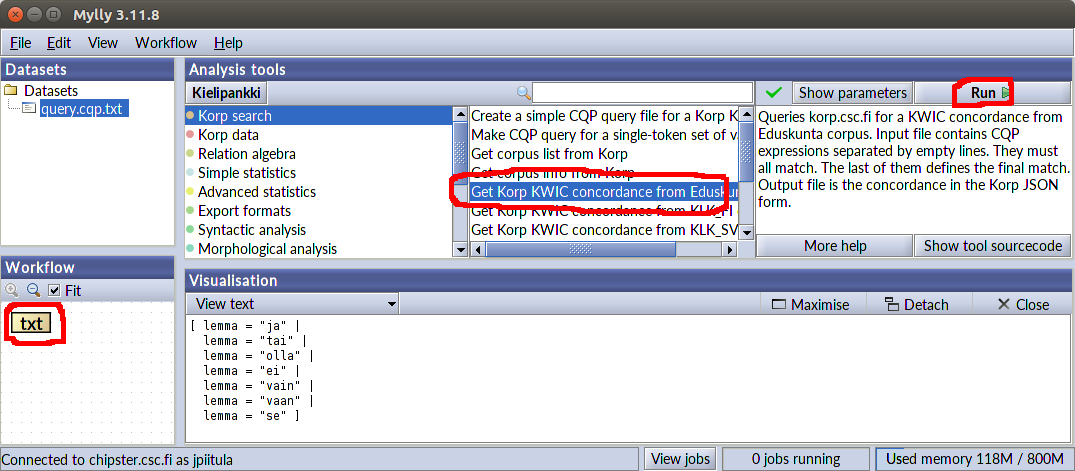1075x471 pixels.
Task: Open the Edit menu
Action: click(x=59, y=42)
